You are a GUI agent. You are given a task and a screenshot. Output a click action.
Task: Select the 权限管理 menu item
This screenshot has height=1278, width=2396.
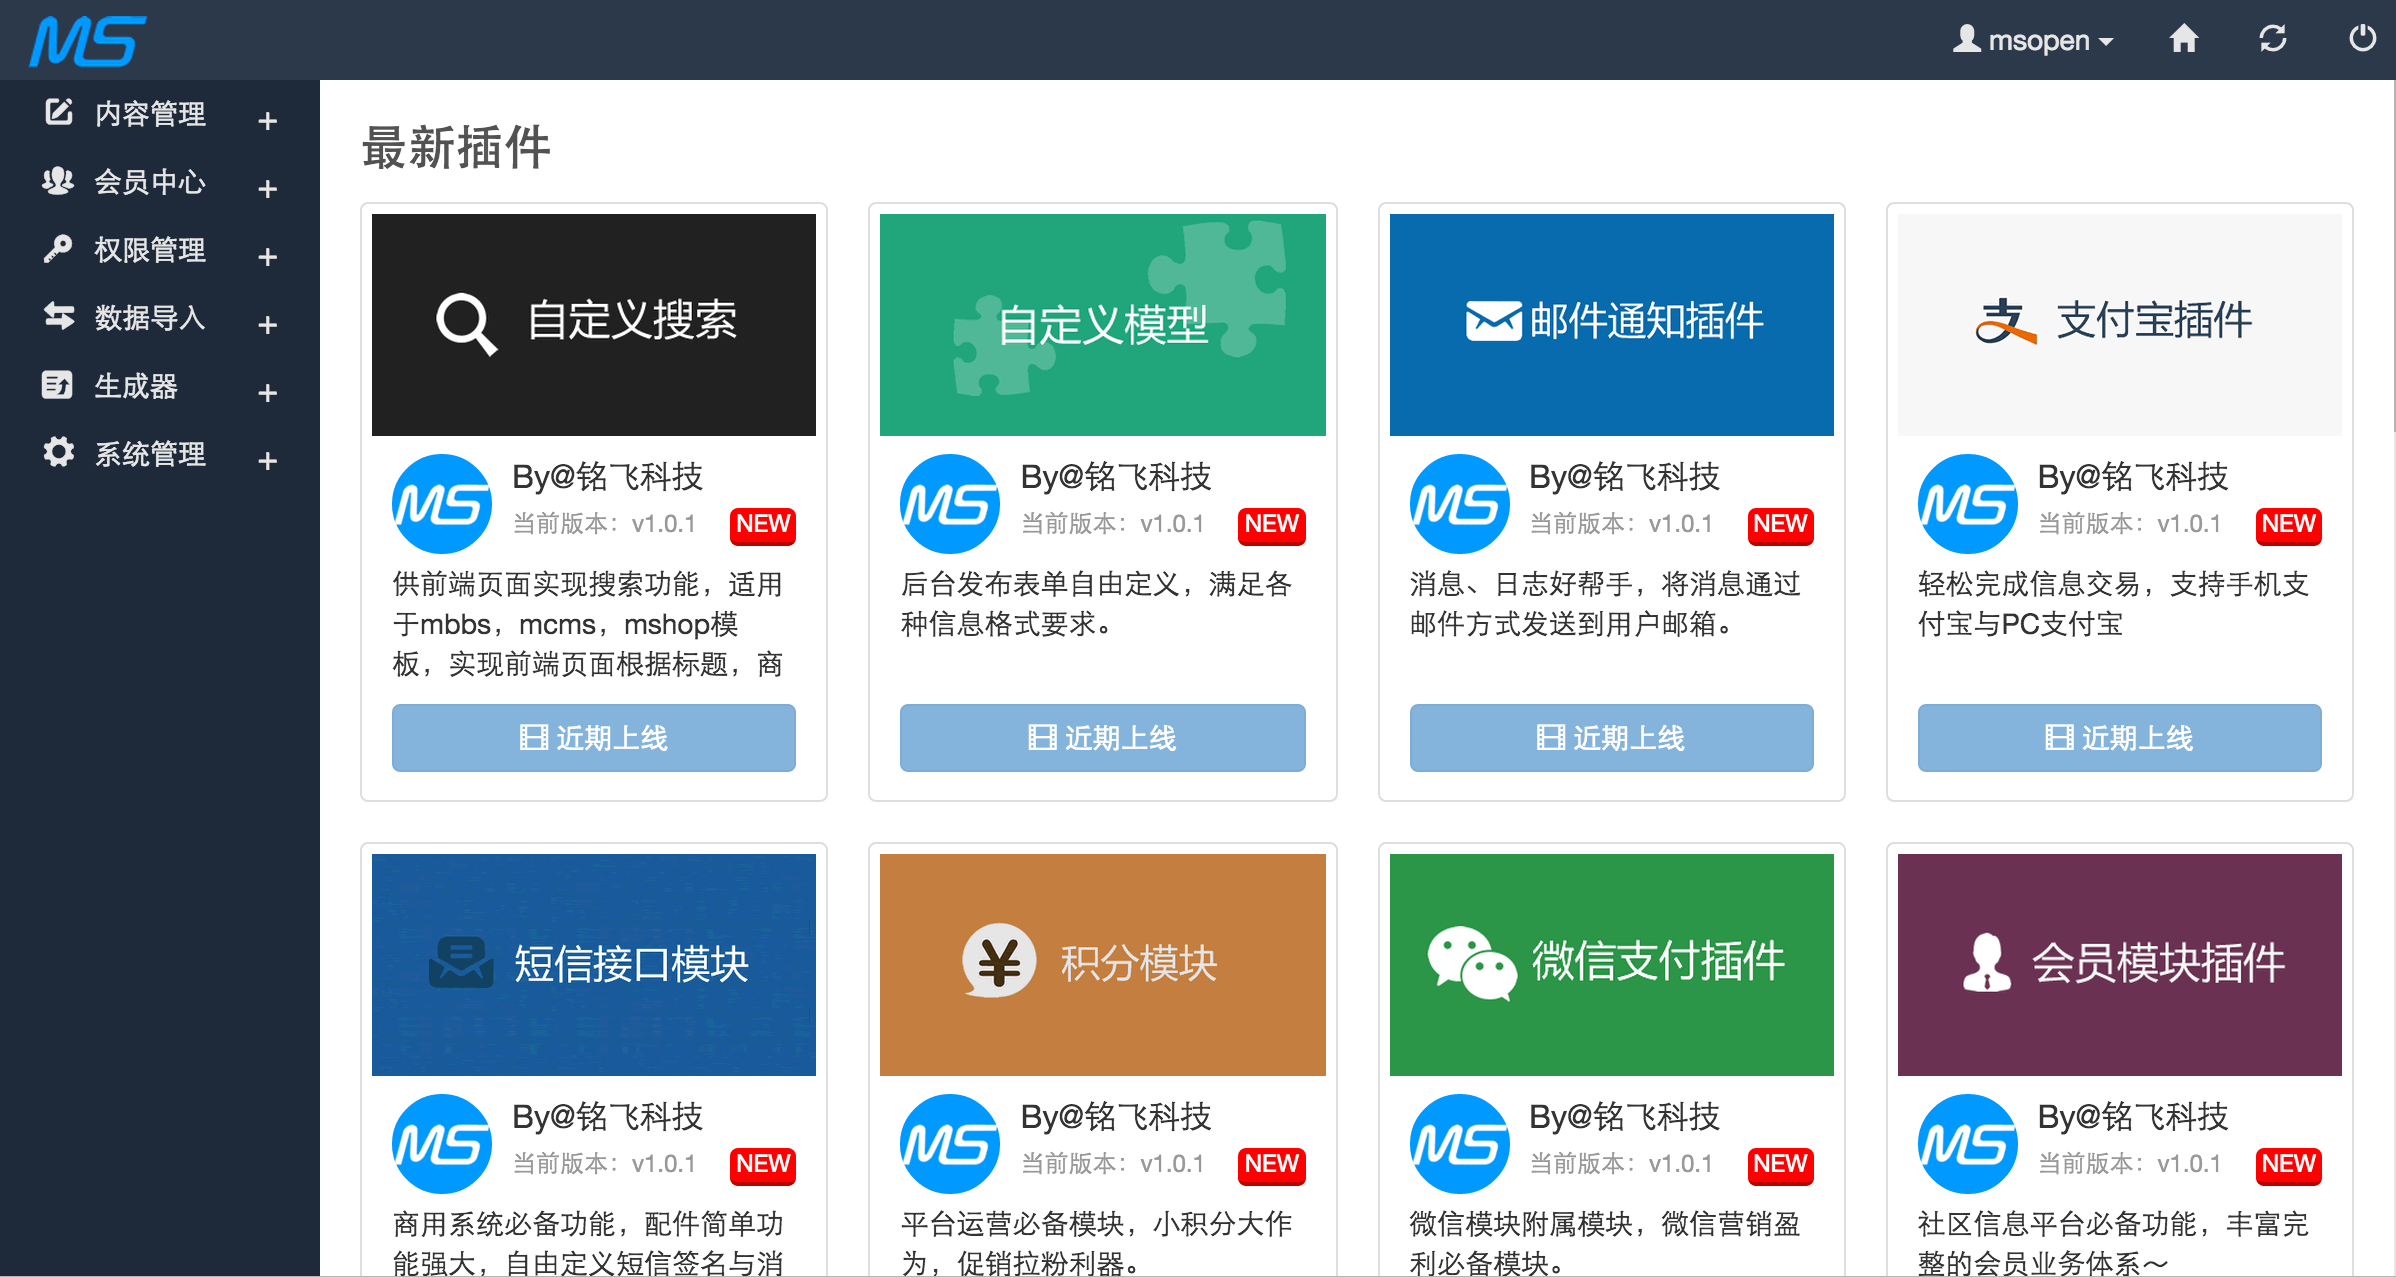[x=150, y=249]
